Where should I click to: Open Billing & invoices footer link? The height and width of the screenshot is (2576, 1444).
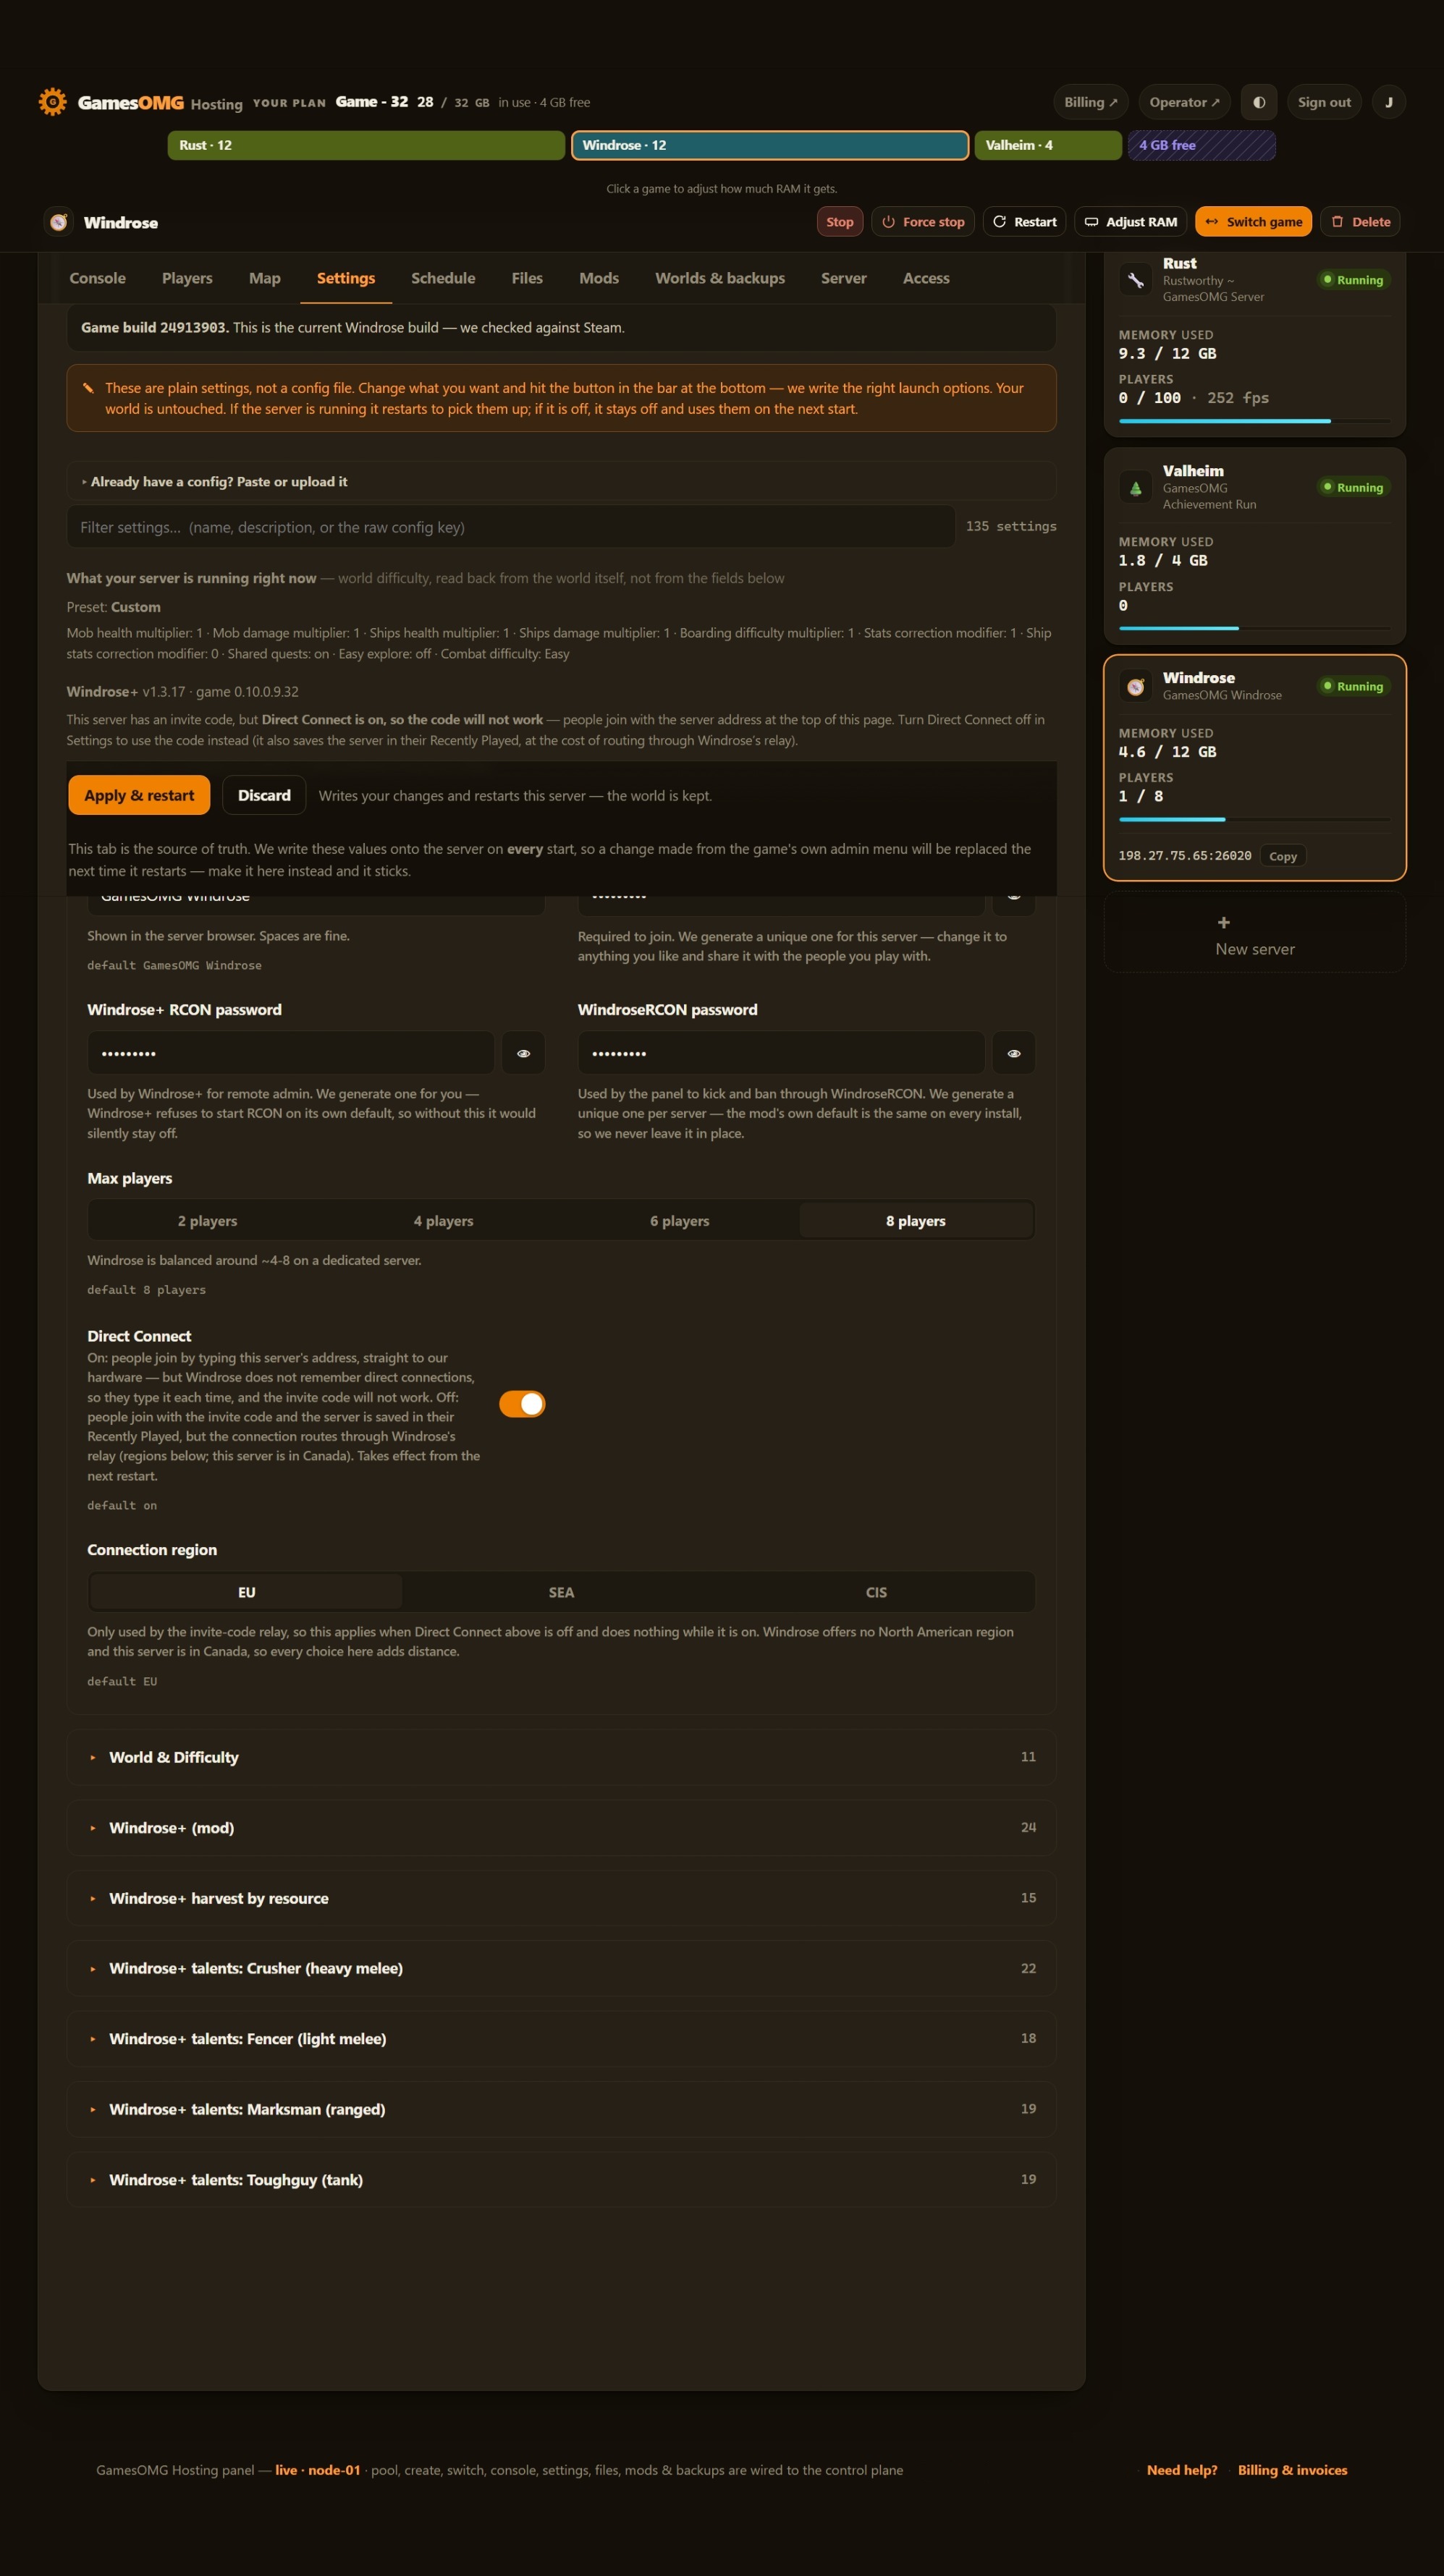tap(1292, 2470)
